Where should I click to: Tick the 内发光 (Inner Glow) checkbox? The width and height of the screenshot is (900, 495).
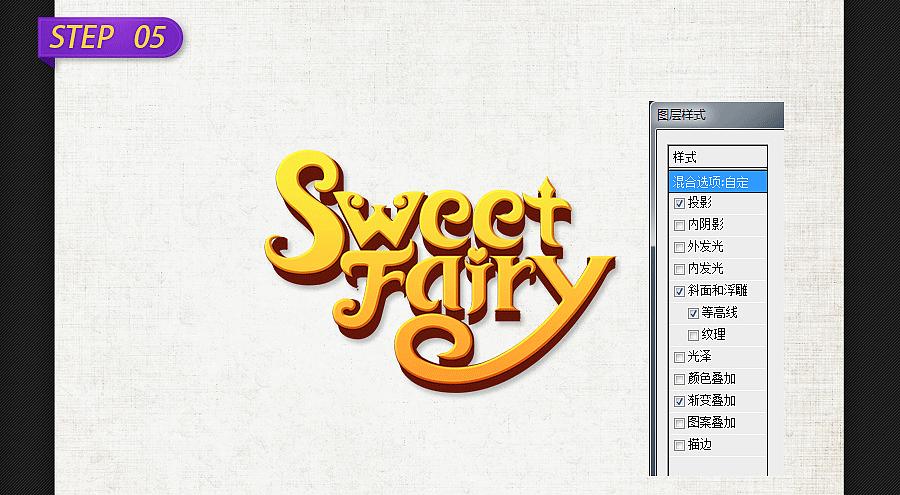pos(680,269)
